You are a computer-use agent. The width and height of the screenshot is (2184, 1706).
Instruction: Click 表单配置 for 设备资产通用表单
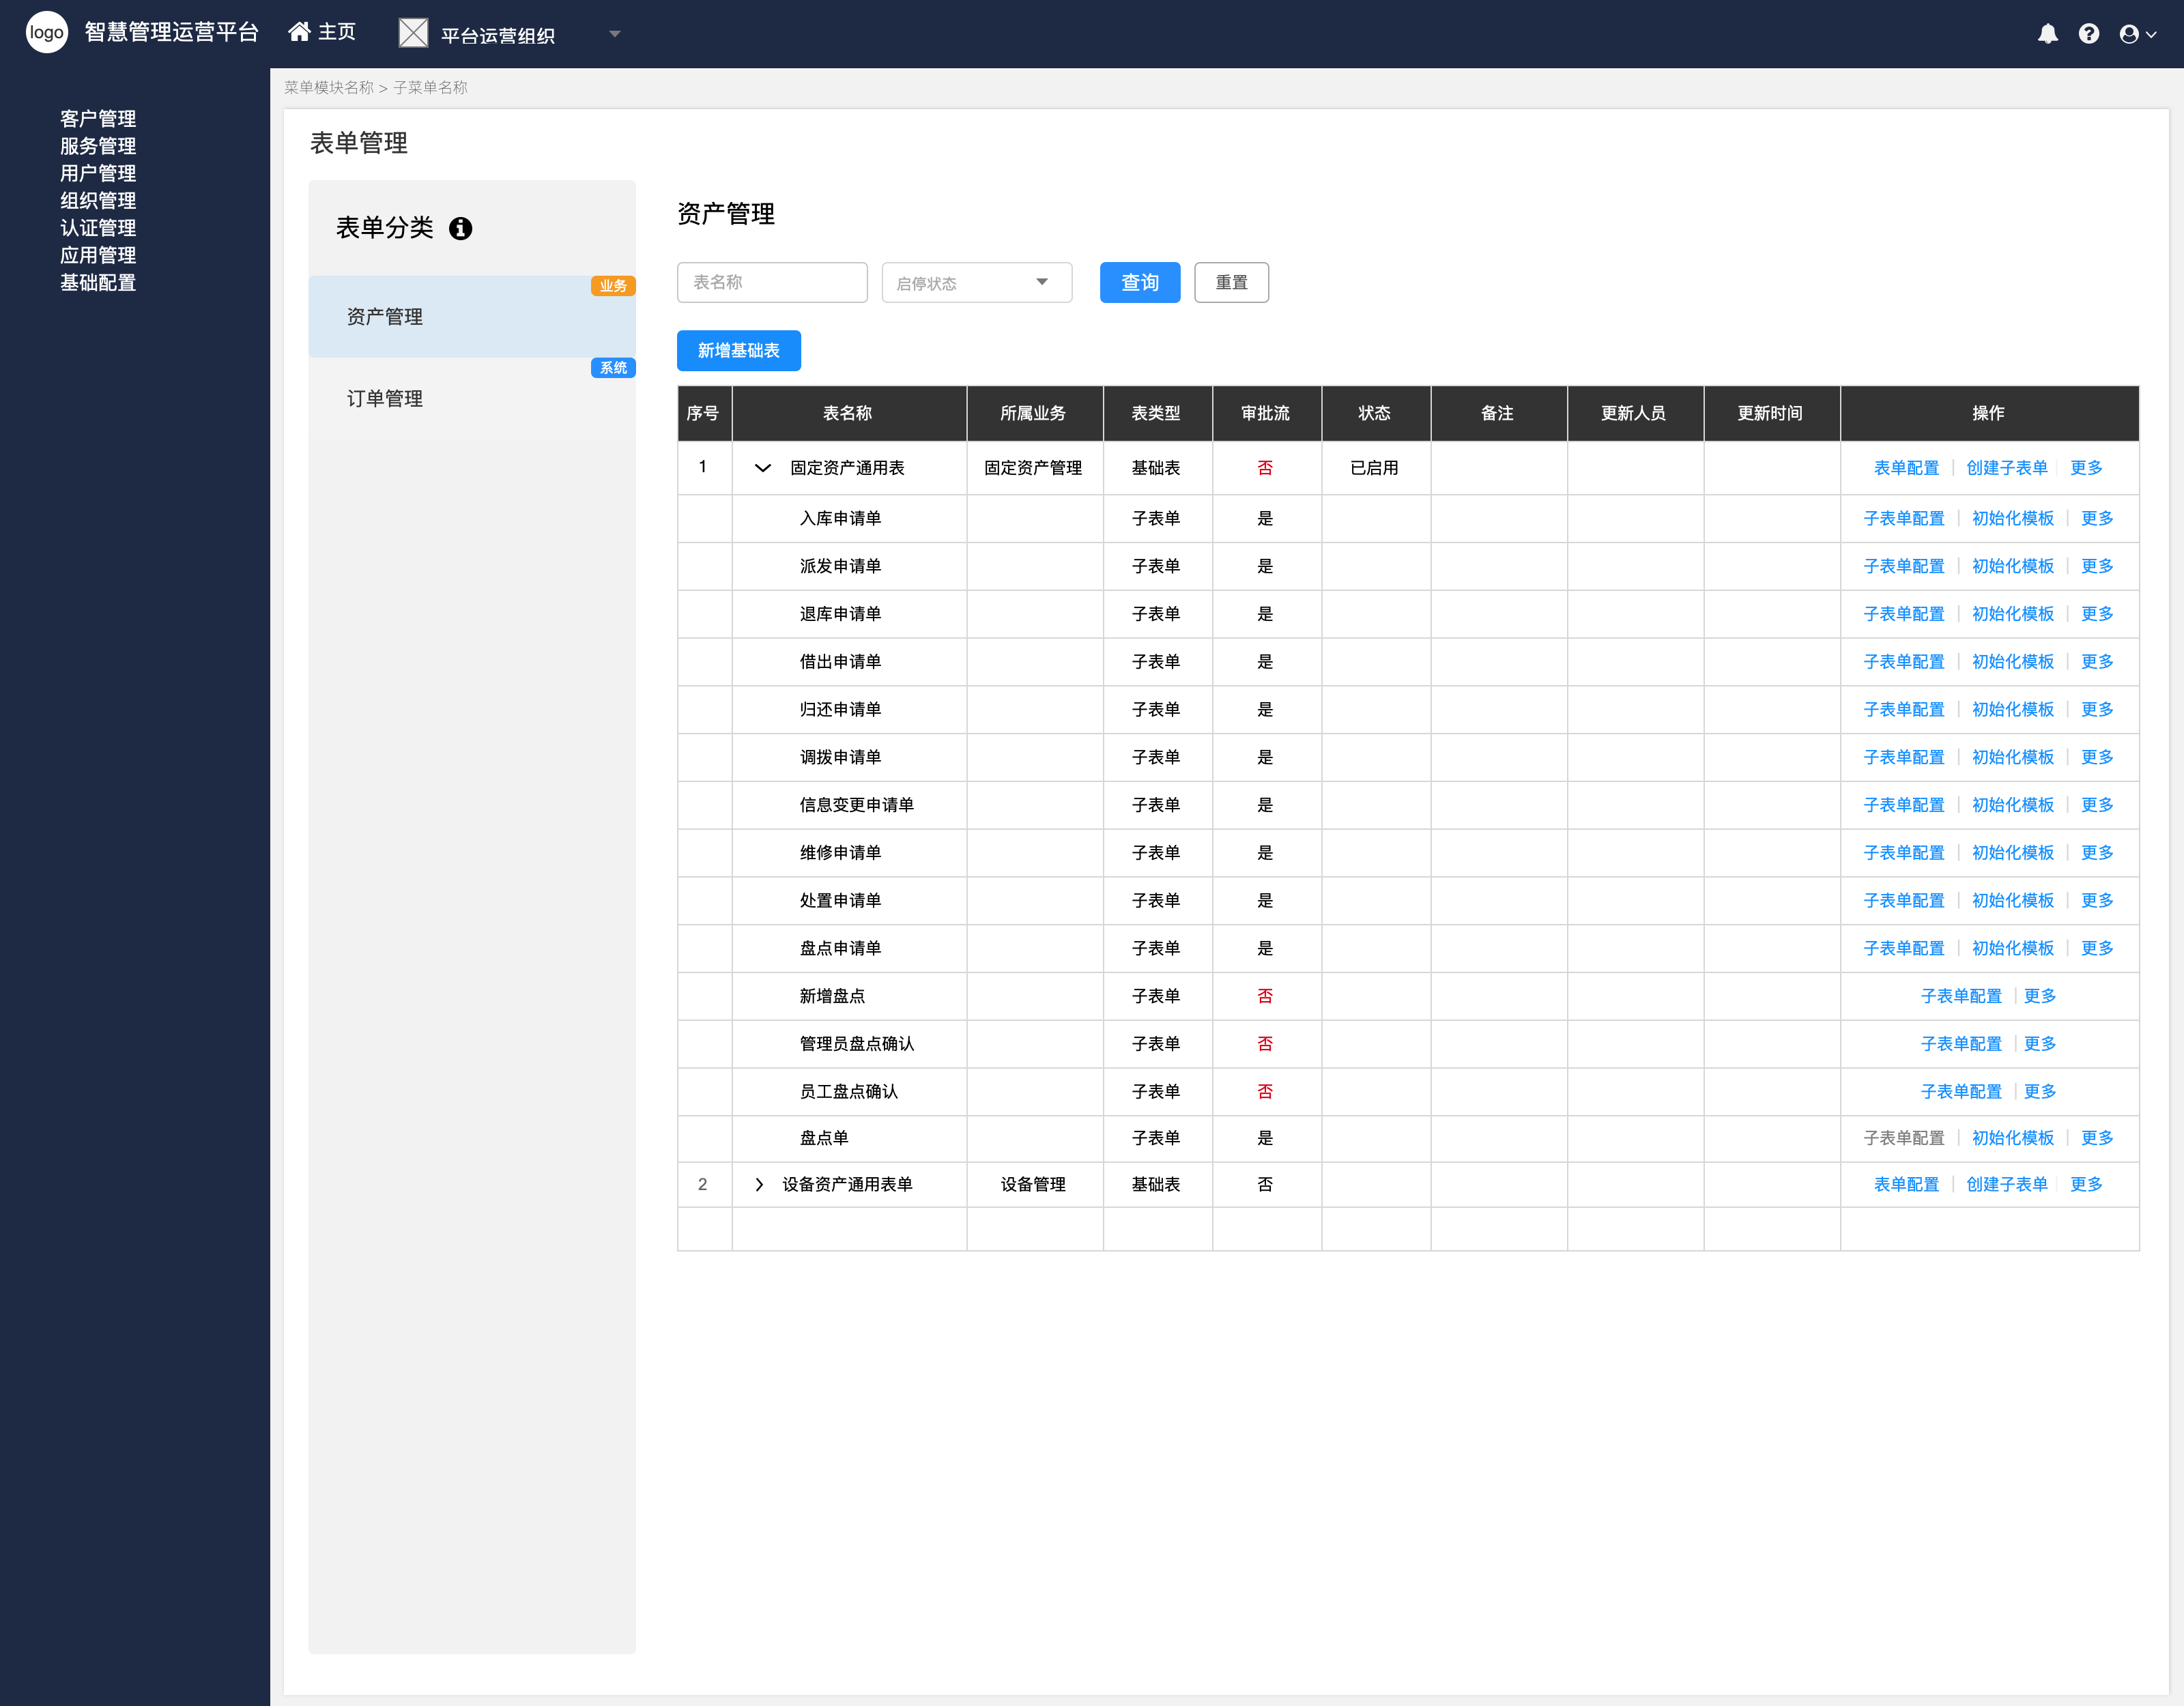[1906, 1184]
